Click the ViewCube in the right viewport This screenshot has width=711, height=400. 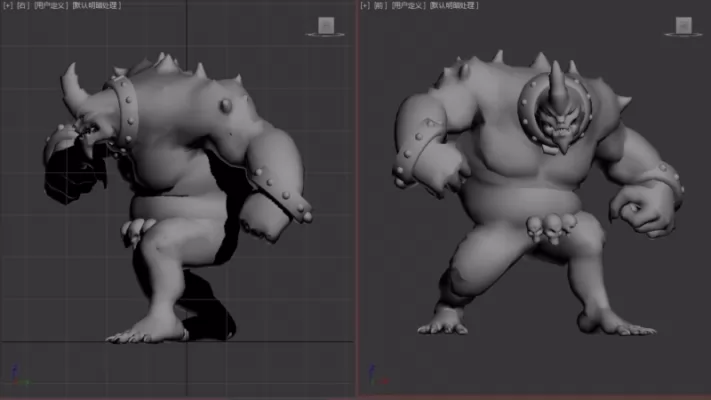684,25
